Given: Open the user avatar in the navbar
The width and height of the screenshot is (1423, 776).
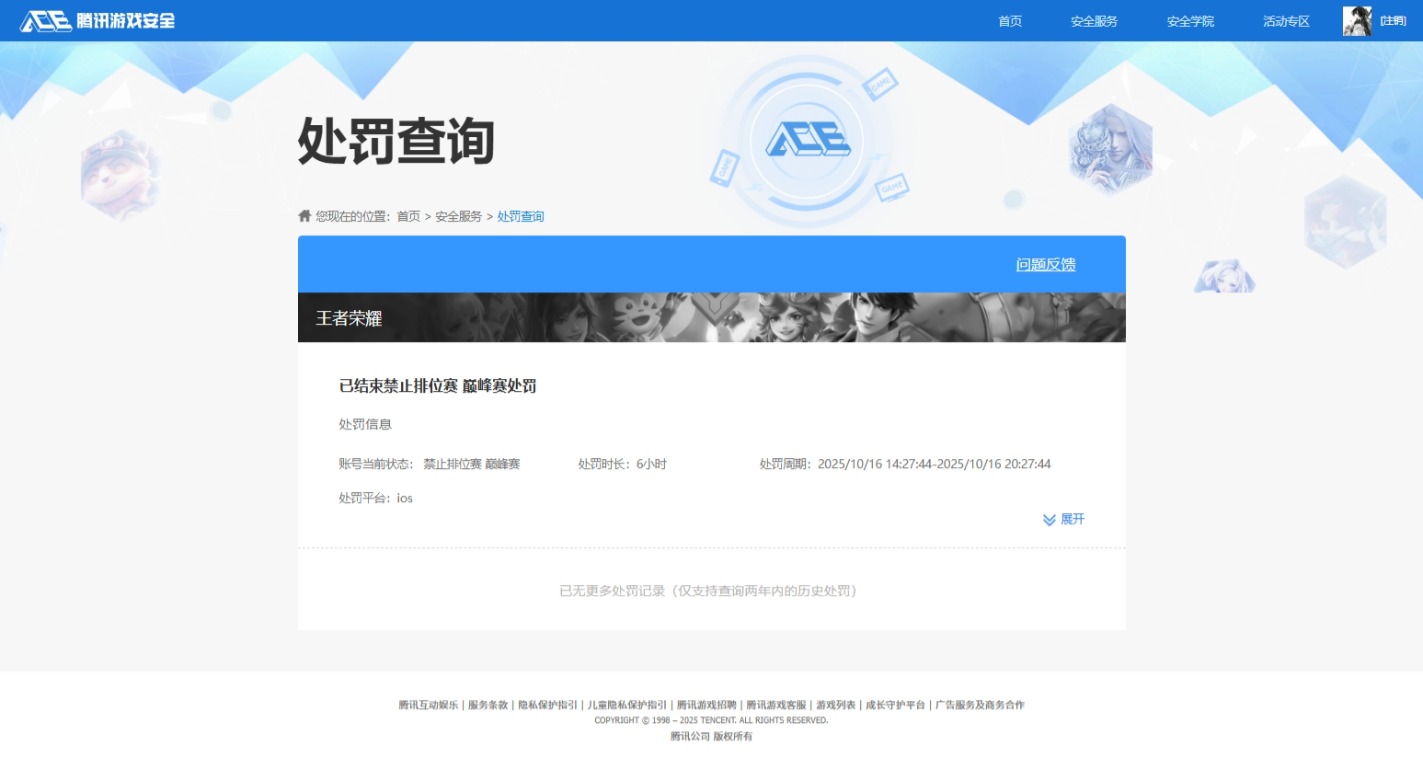Looking at the screenshot, I should 1357,19.
